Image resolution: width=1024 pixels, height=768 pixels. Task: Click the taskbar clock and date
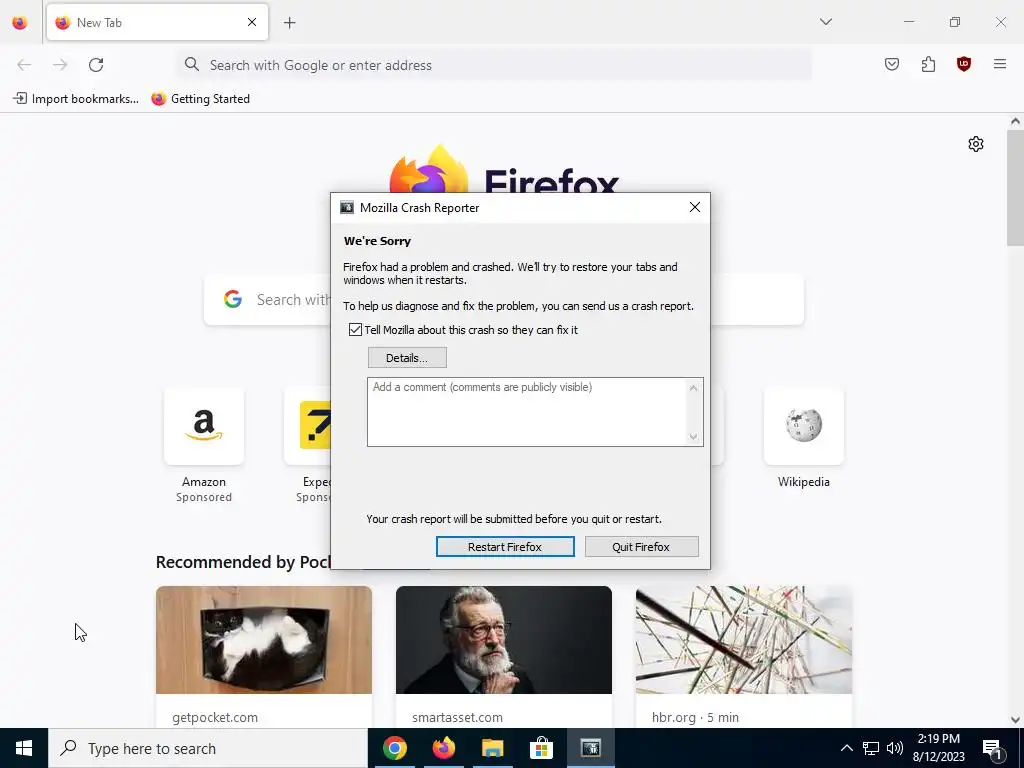[x=938, y=748]
